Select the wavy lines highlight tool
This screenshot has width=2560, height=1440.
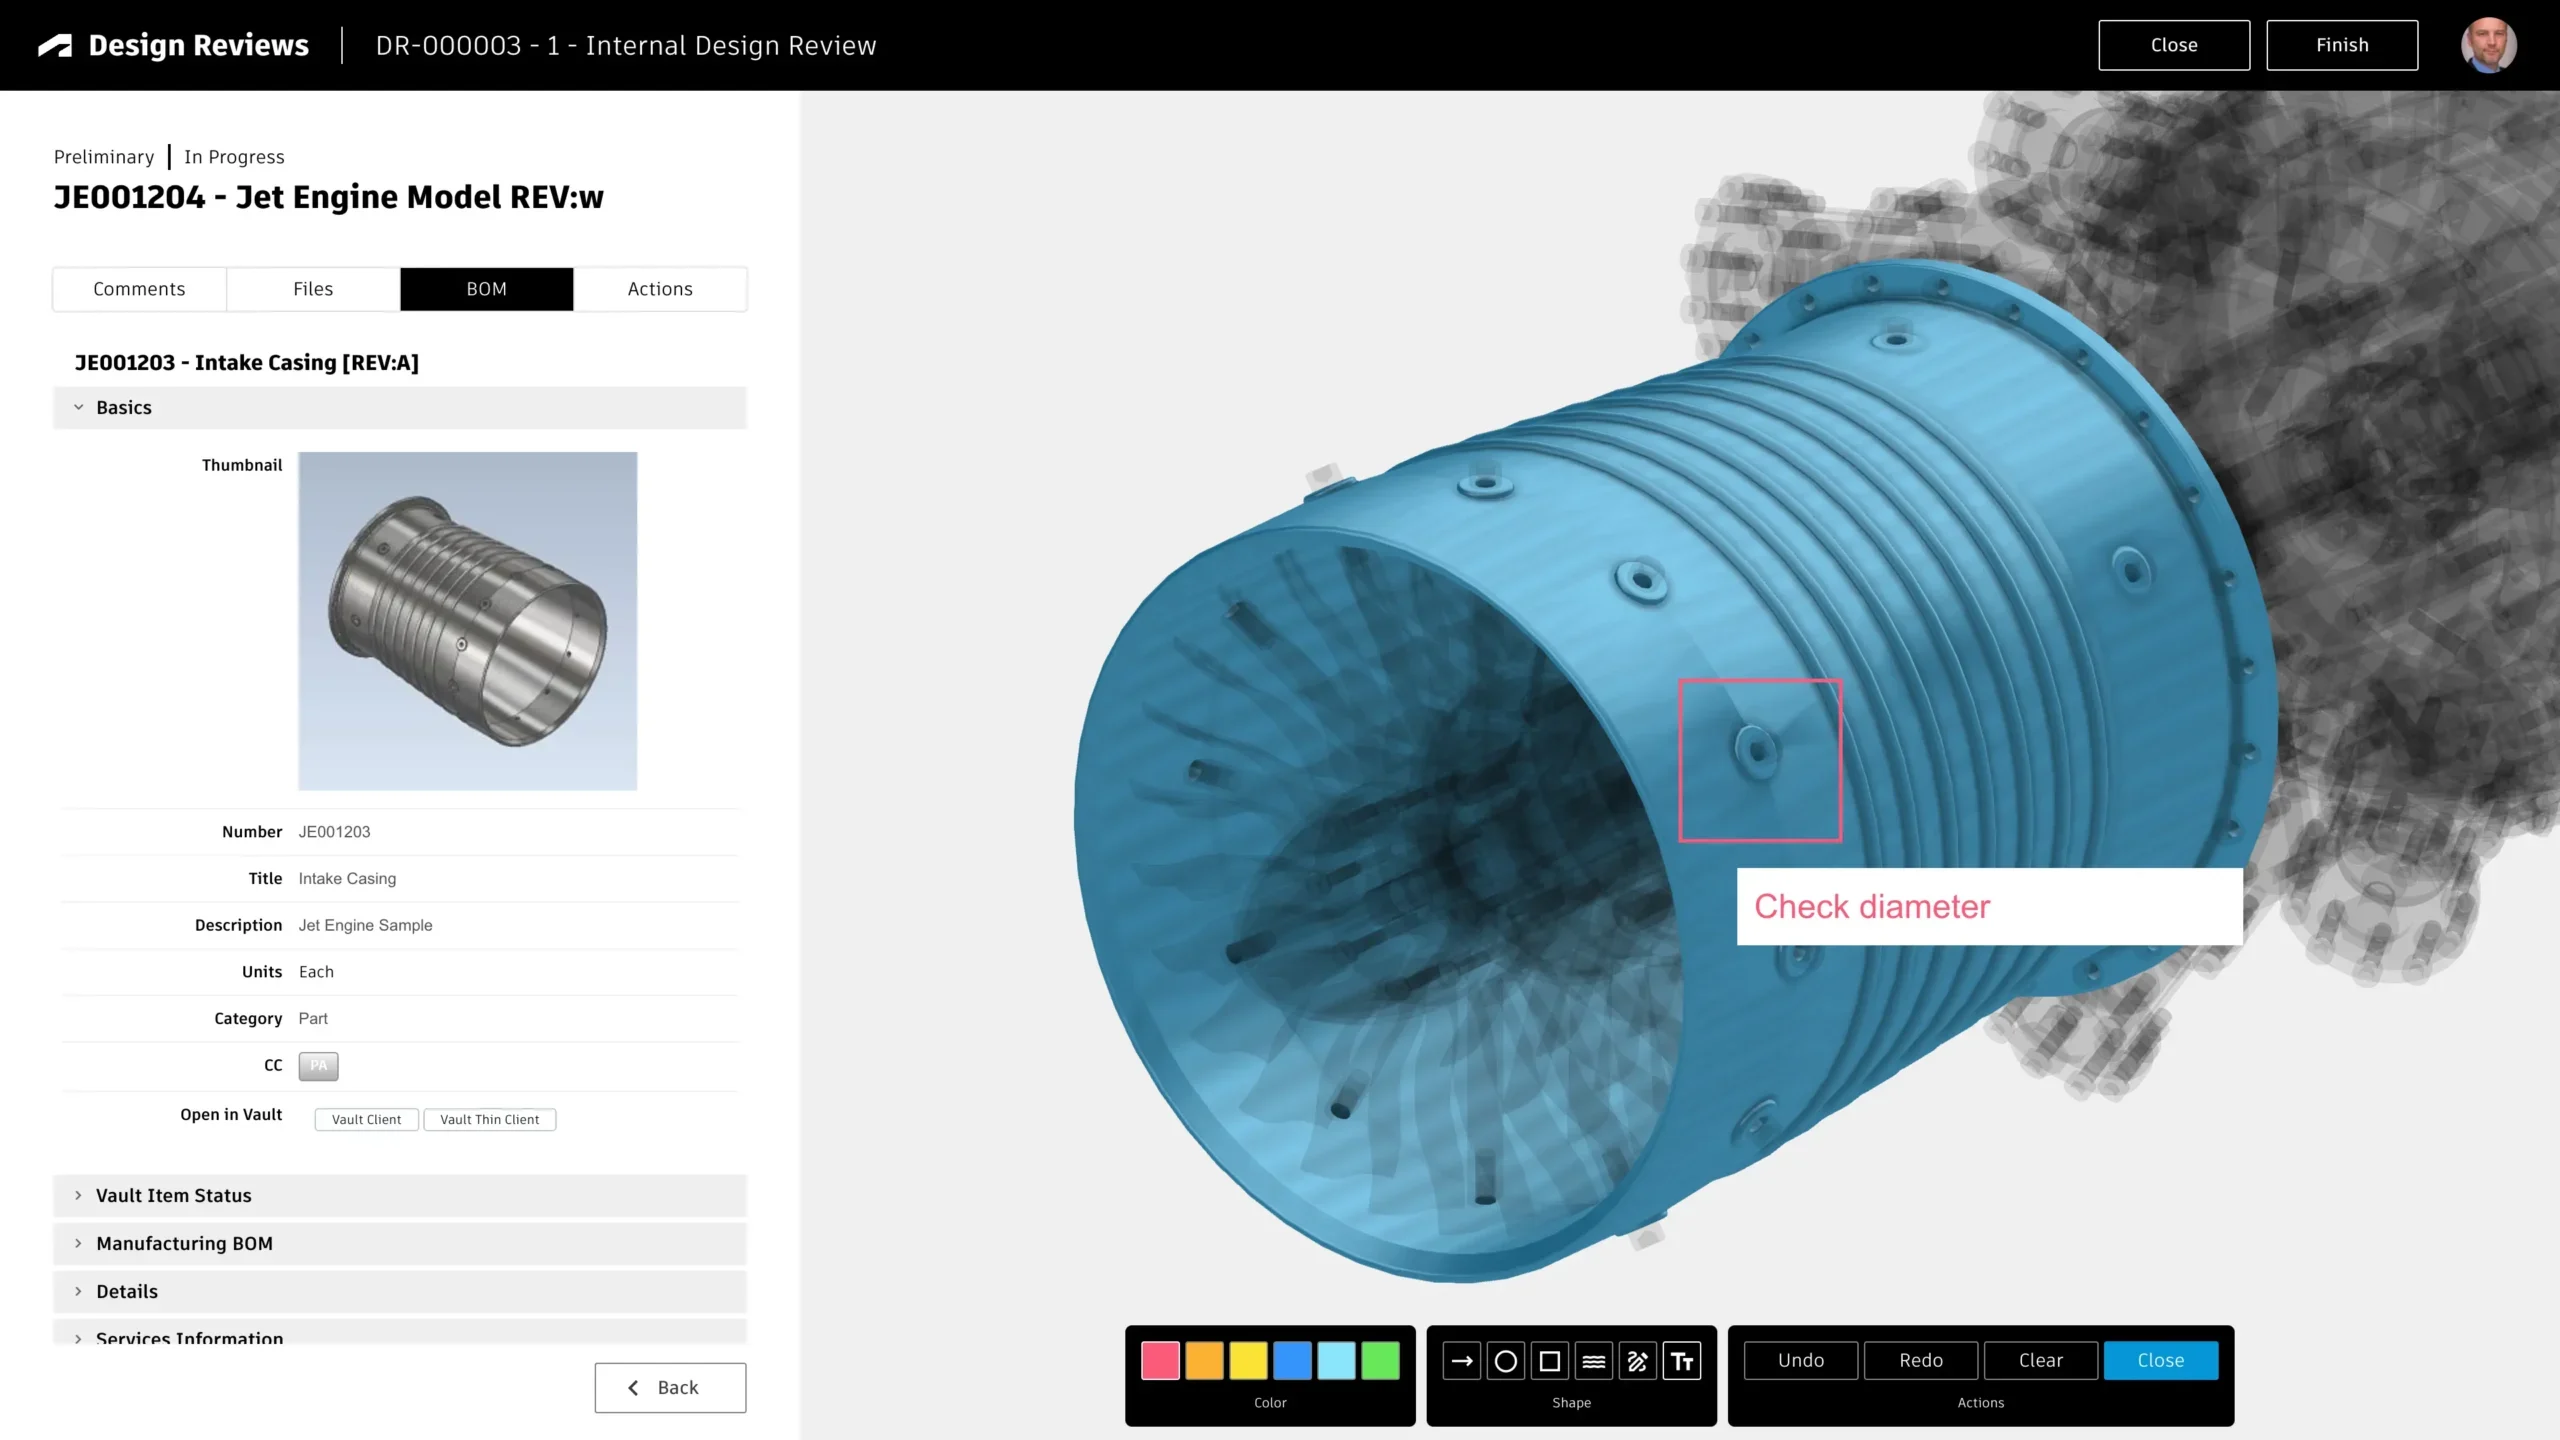(x=1593, y=1361)
